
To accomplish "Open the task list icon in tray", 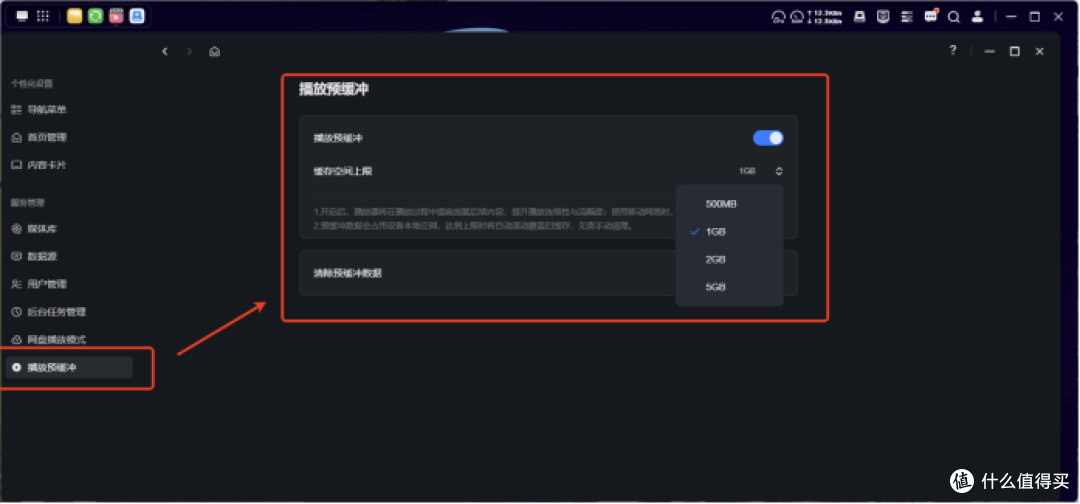I will pos(907,17).
